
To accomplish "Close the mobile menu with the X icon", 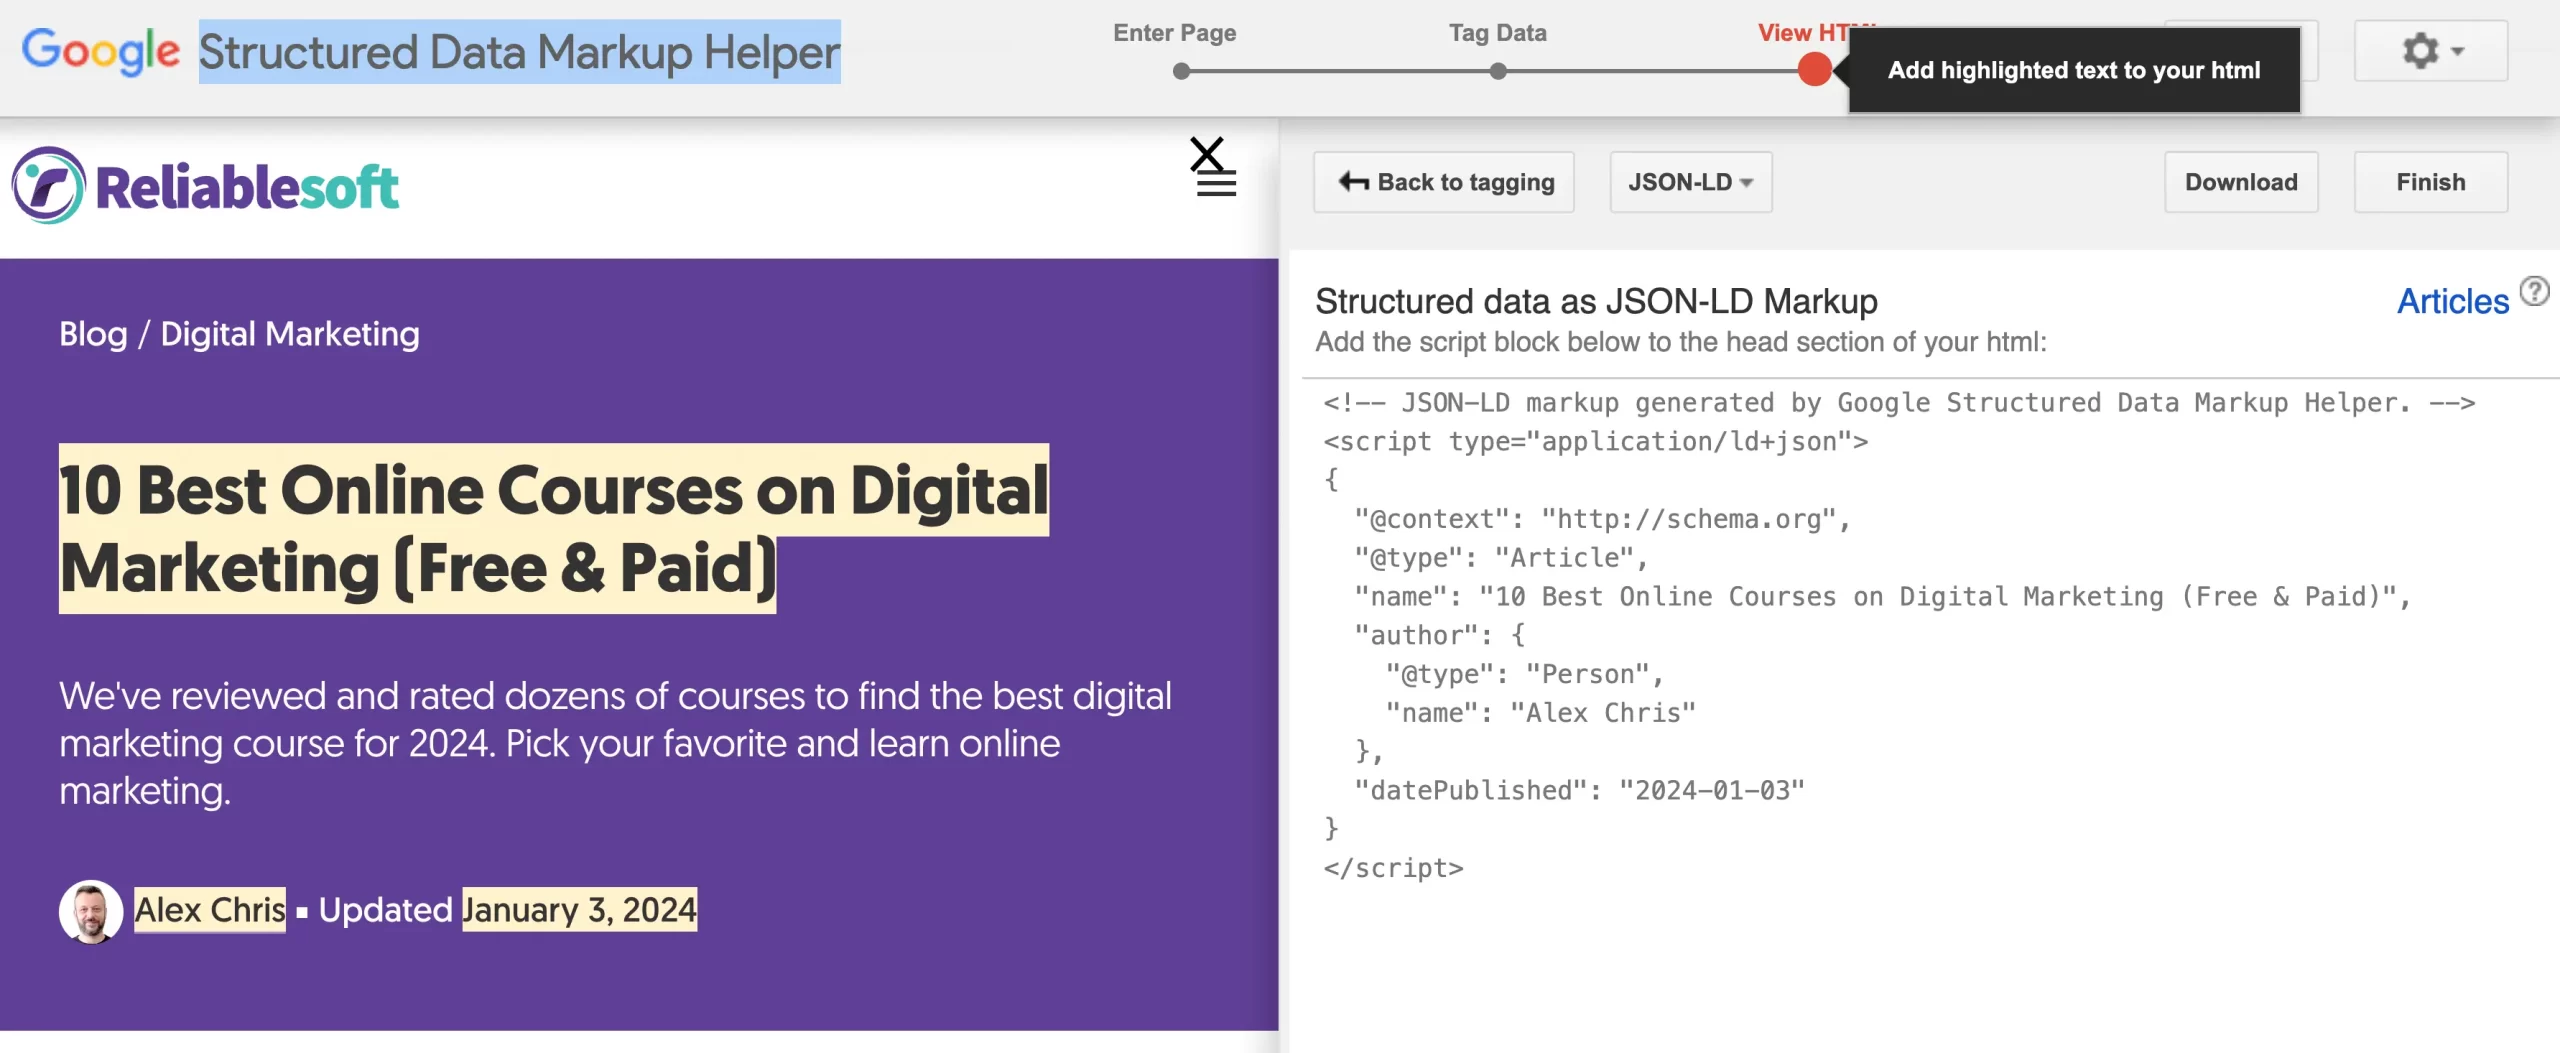I will (x=1207, y=154).
